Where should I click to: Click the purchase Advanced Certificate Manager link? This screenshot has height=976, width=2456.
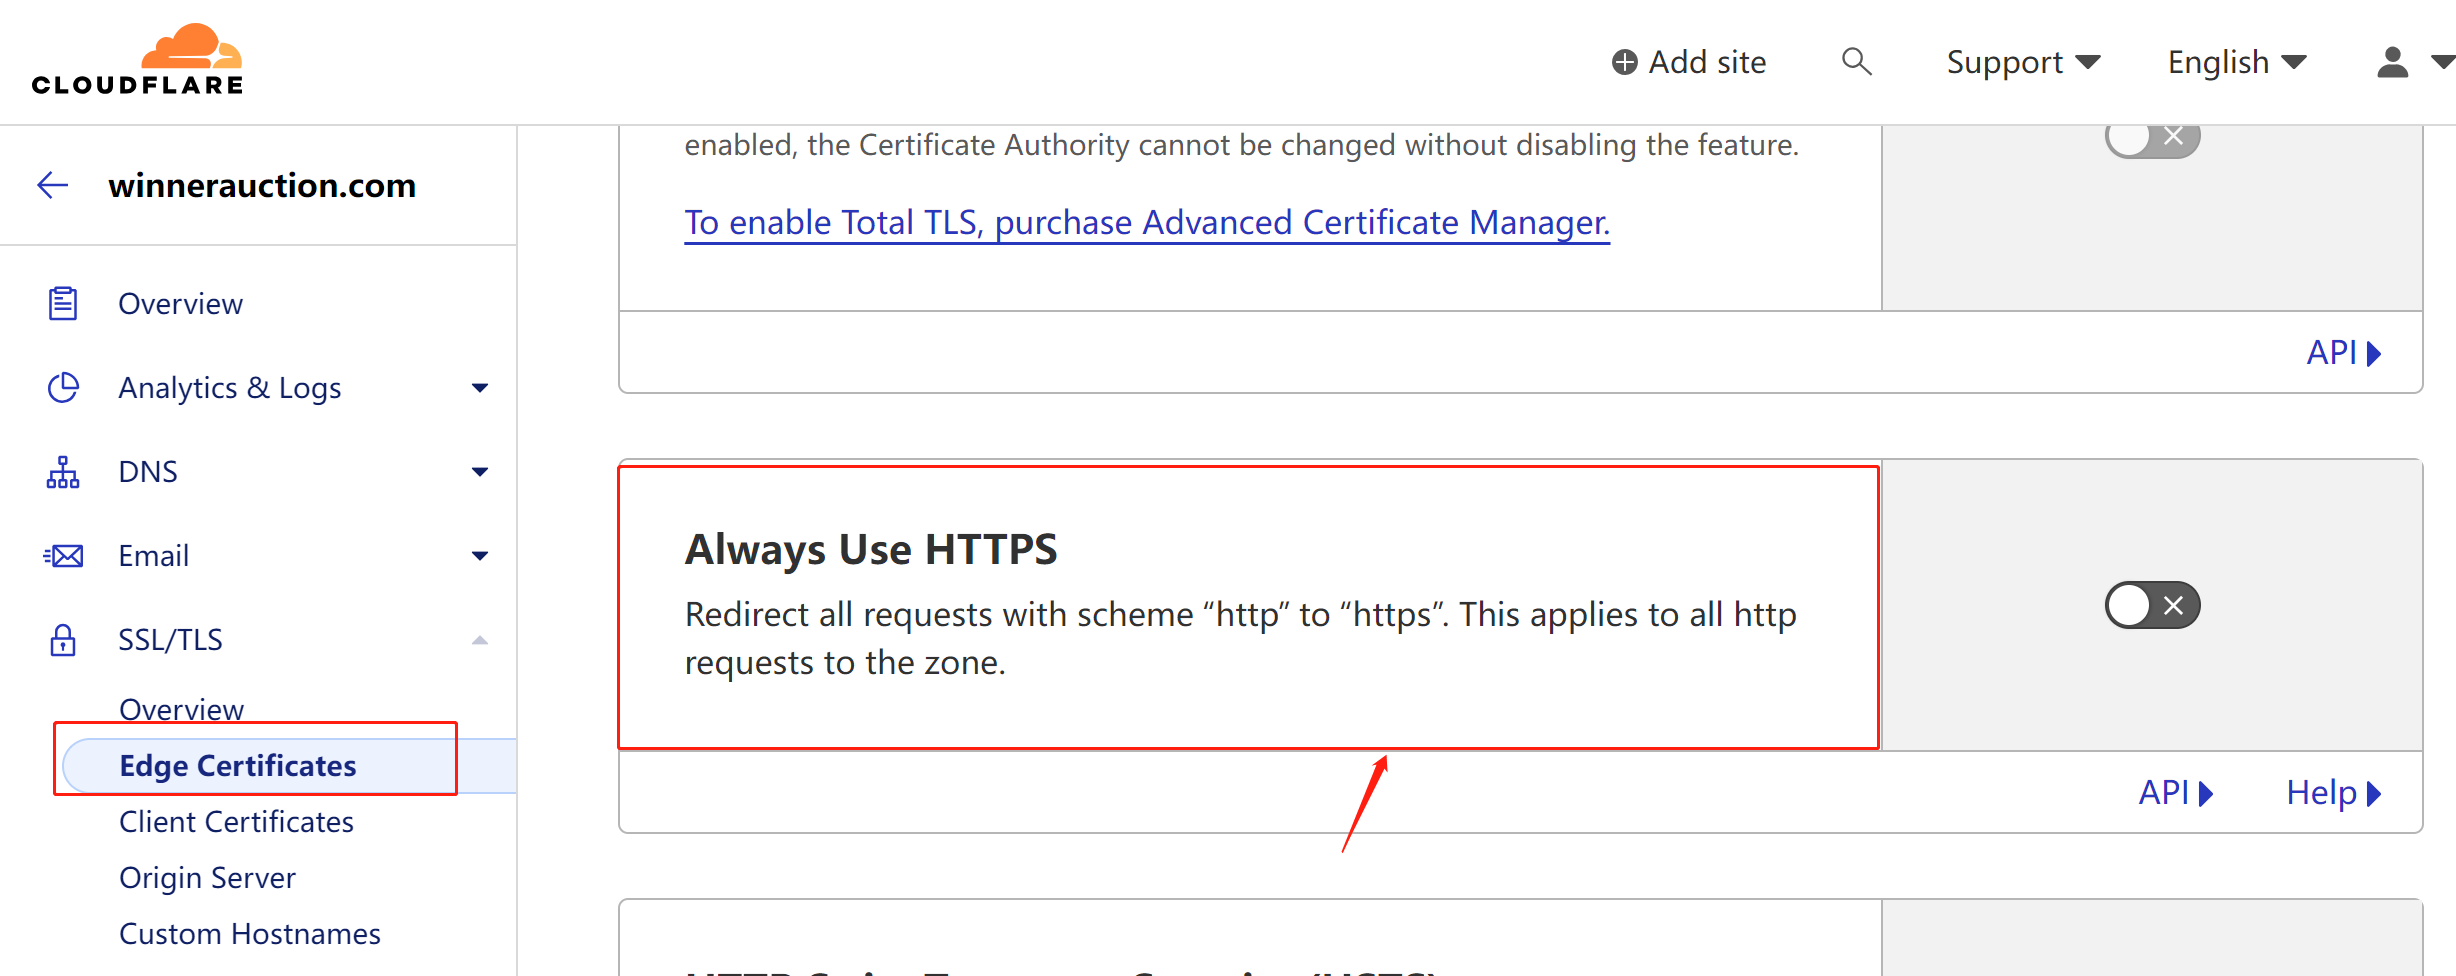pyautogui.click(x=1146, y=222)
